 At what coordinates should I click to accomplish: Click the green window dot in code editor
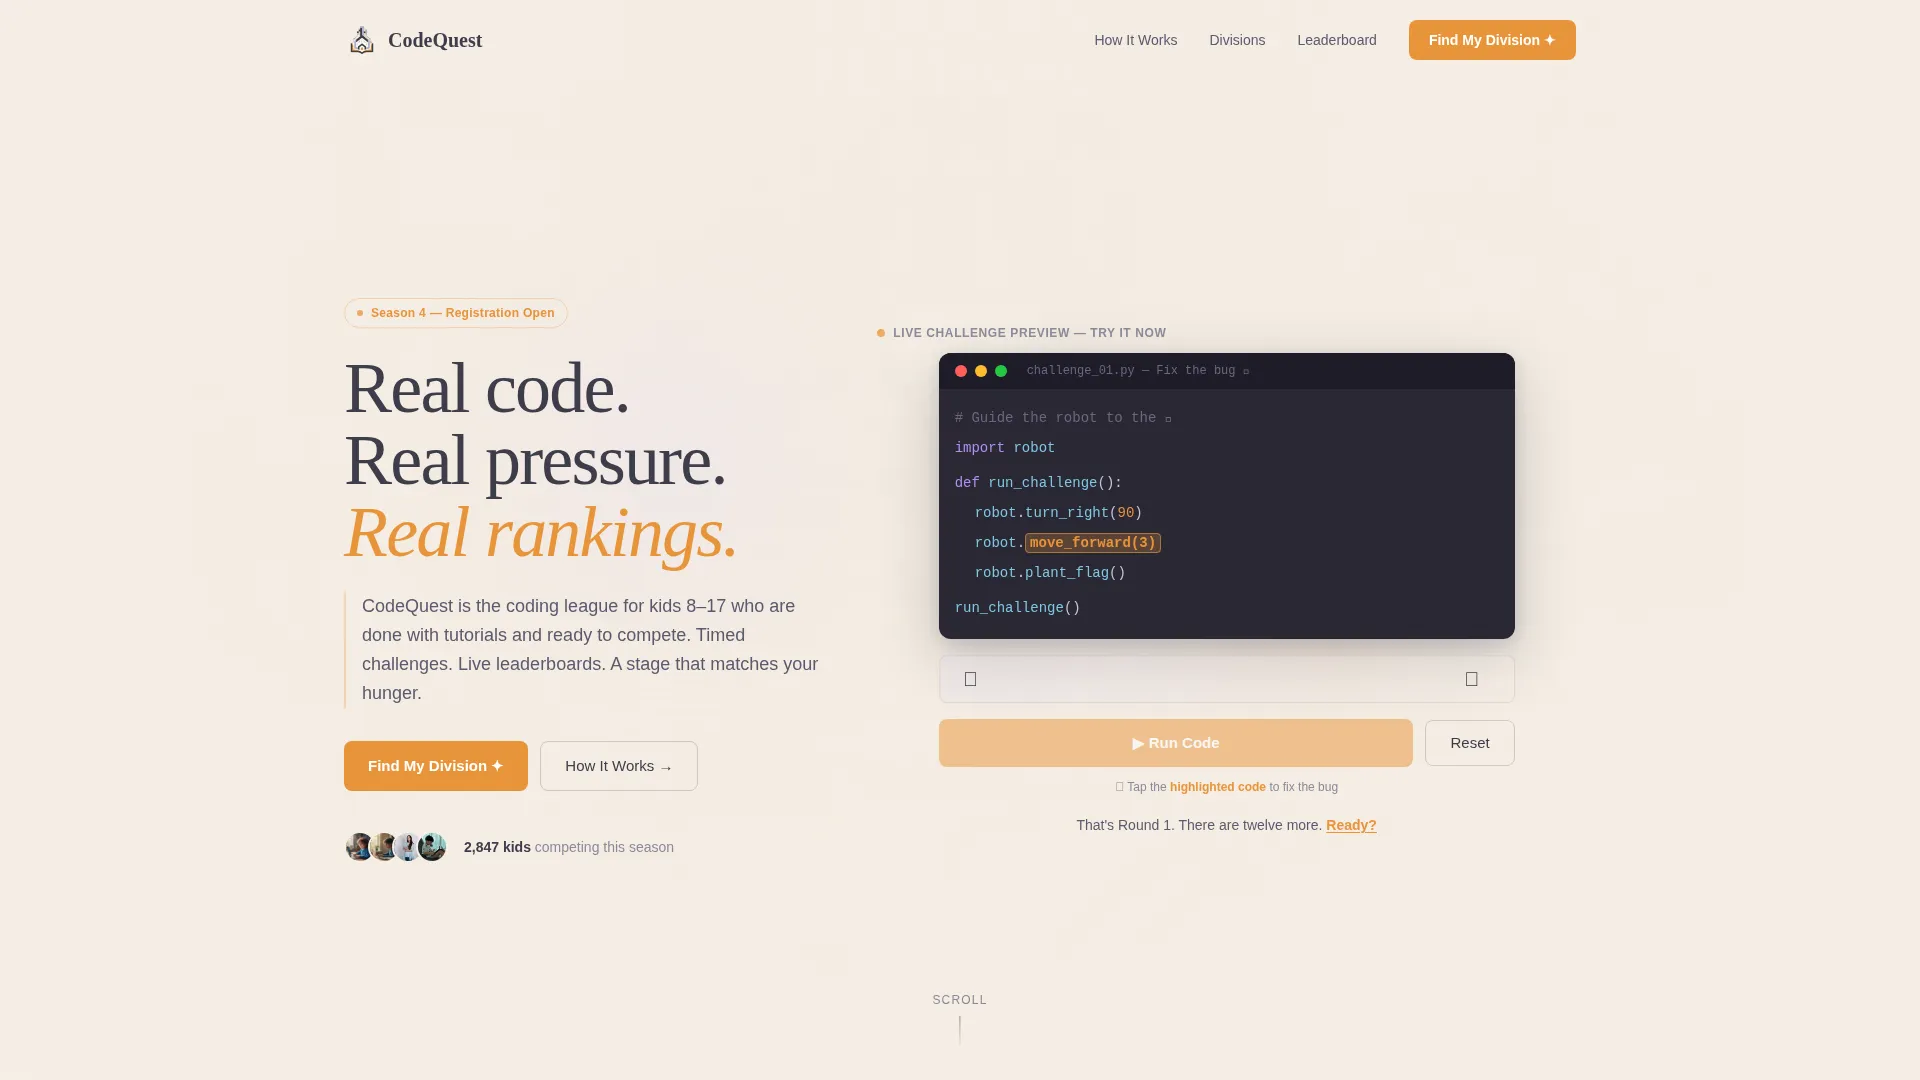point(1001,371)
